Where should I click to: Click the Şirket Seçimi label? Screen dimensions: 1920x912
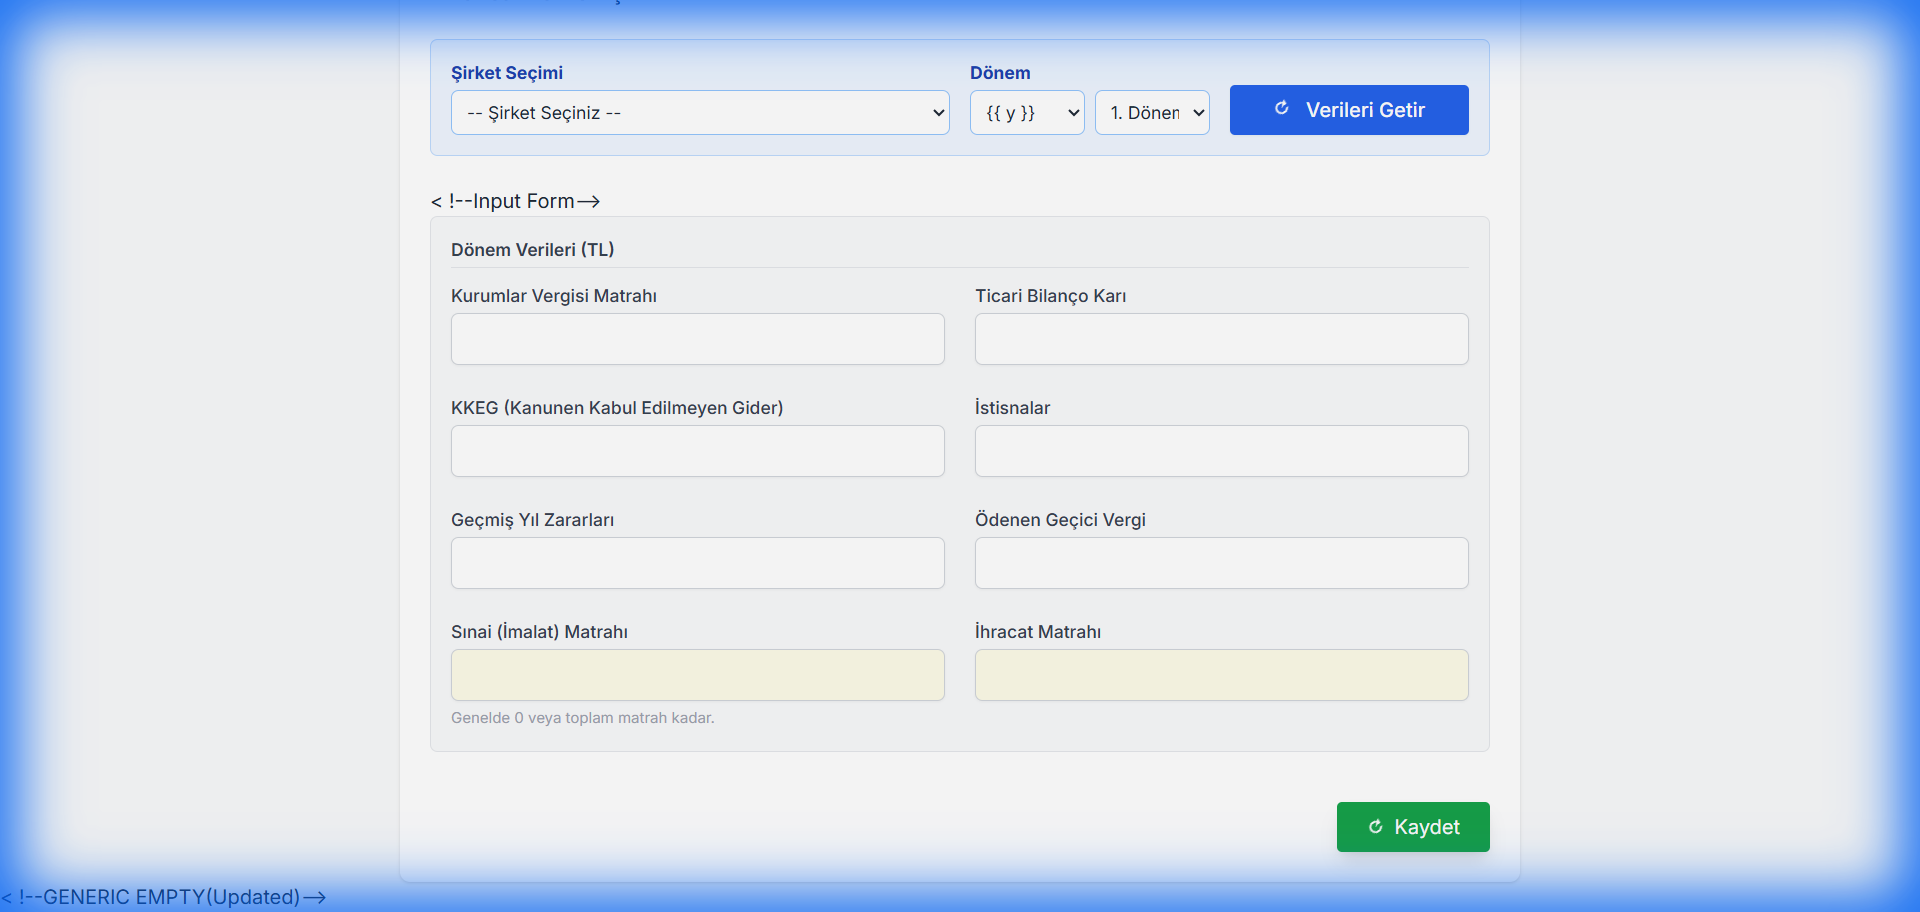(x=506, y=73)
